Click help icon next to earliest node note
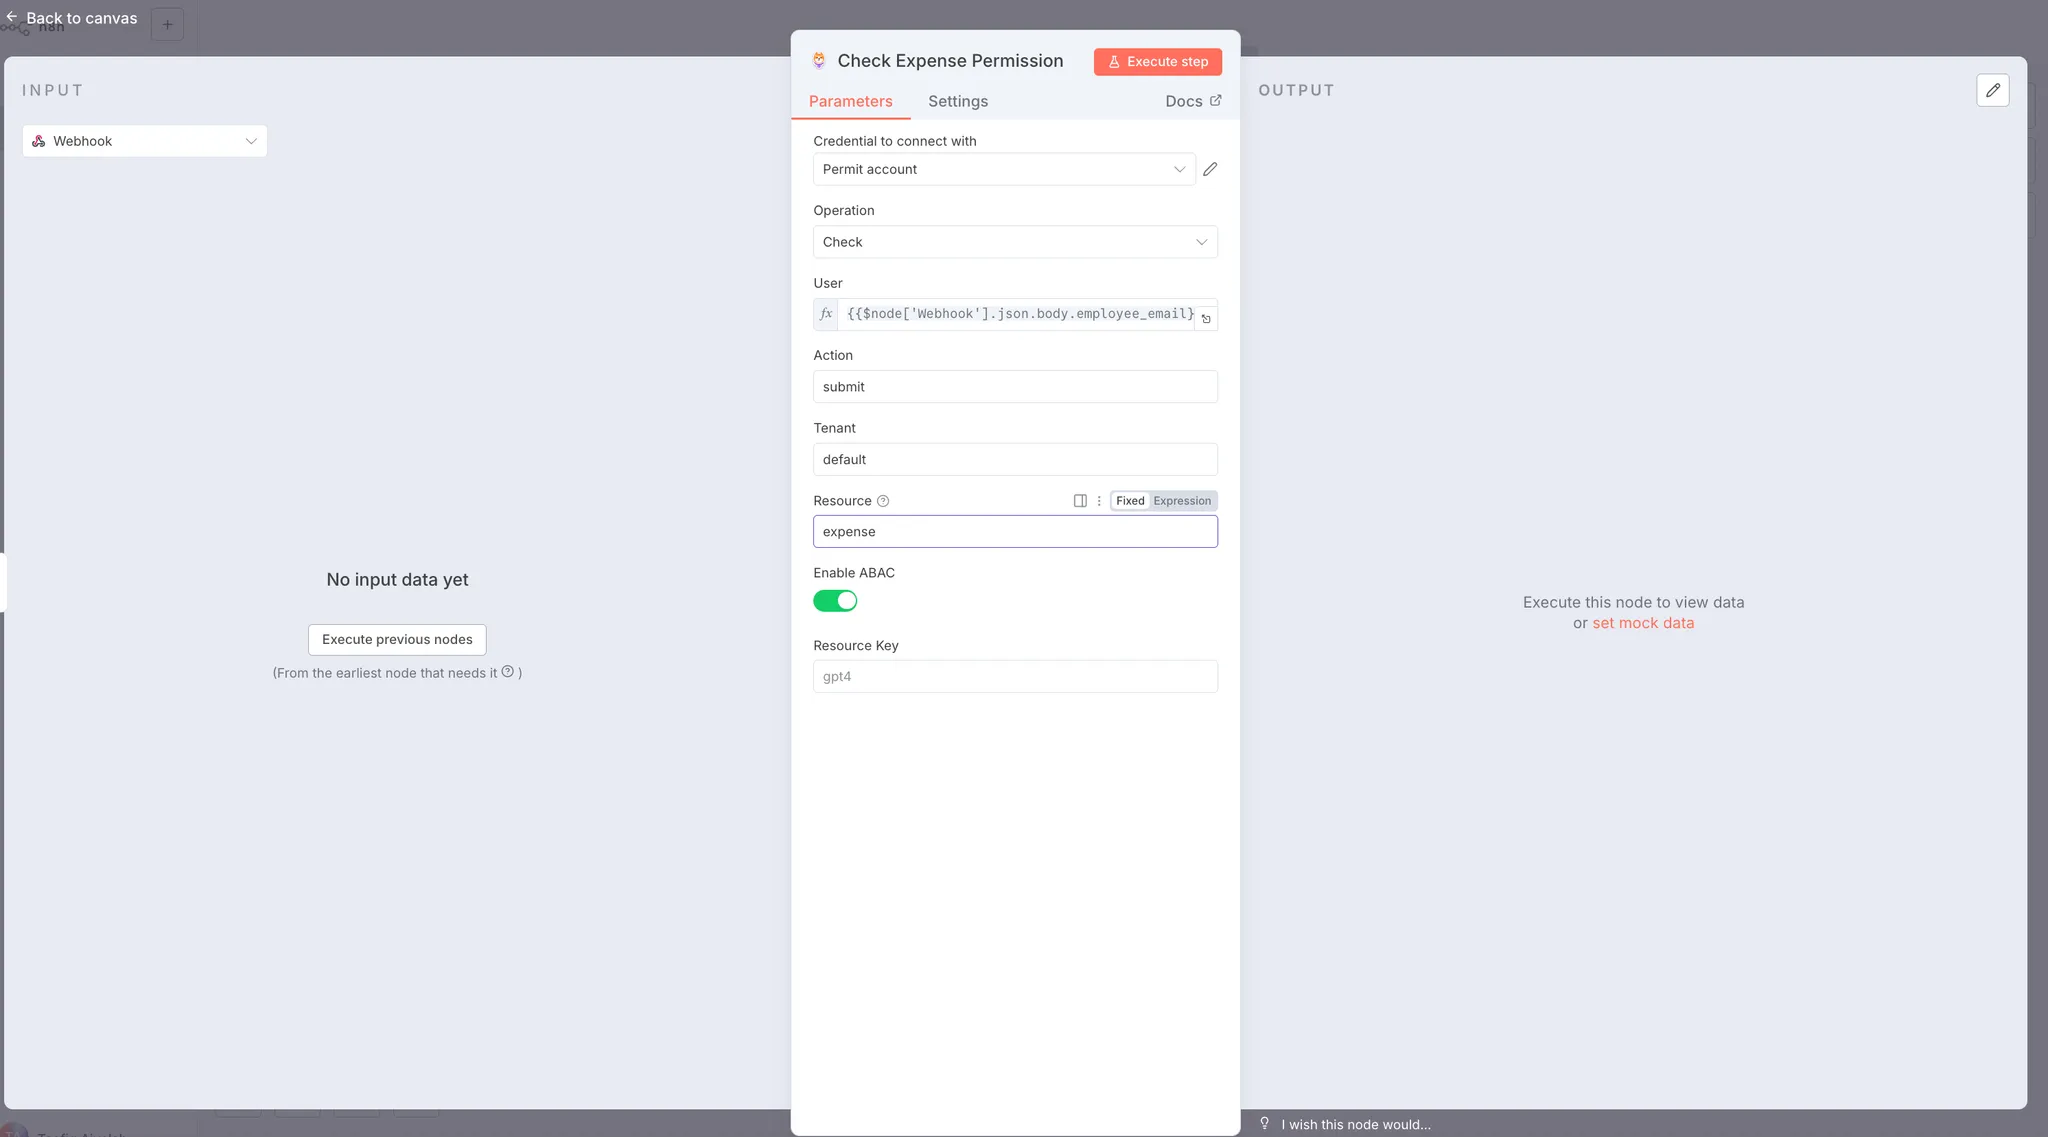2048x1137 pixels. click(508, 672)
